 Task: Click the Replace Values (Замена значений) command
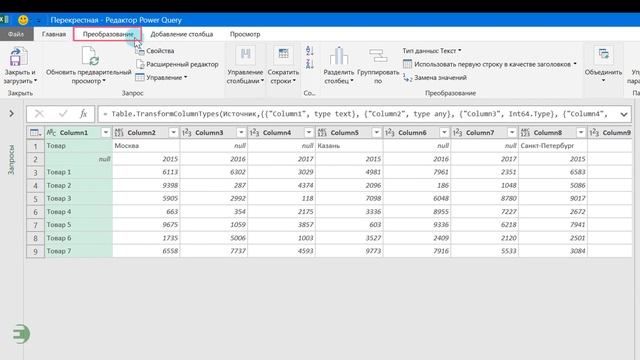click(x=435, y=78)
